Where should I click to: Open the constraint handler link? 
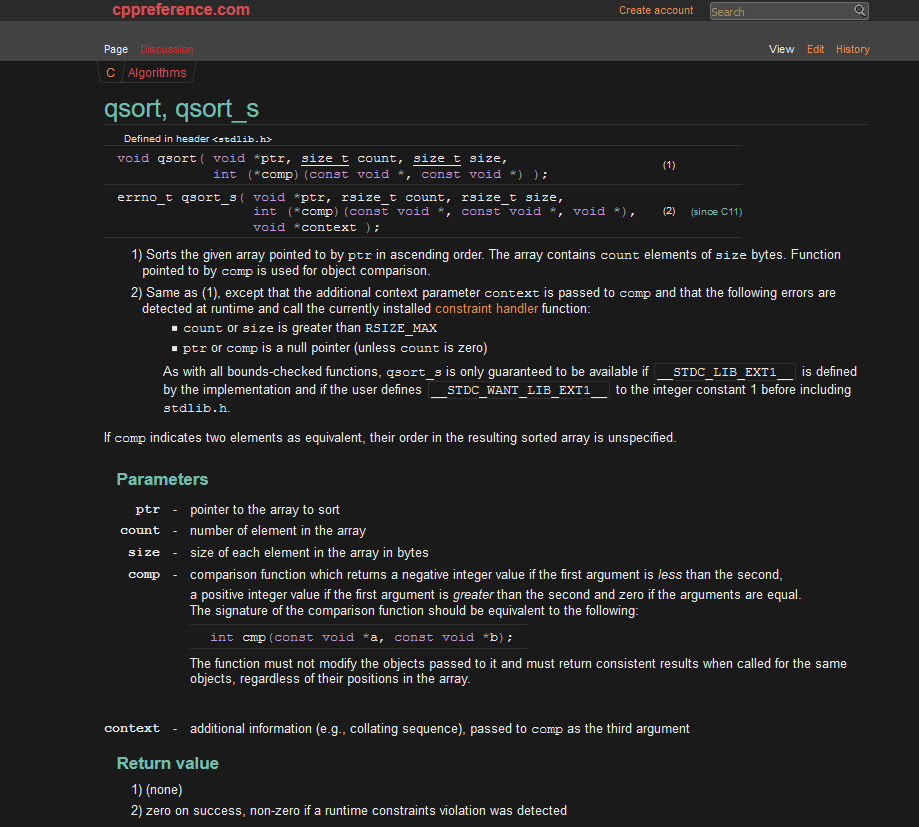click(x=486, y=308)
